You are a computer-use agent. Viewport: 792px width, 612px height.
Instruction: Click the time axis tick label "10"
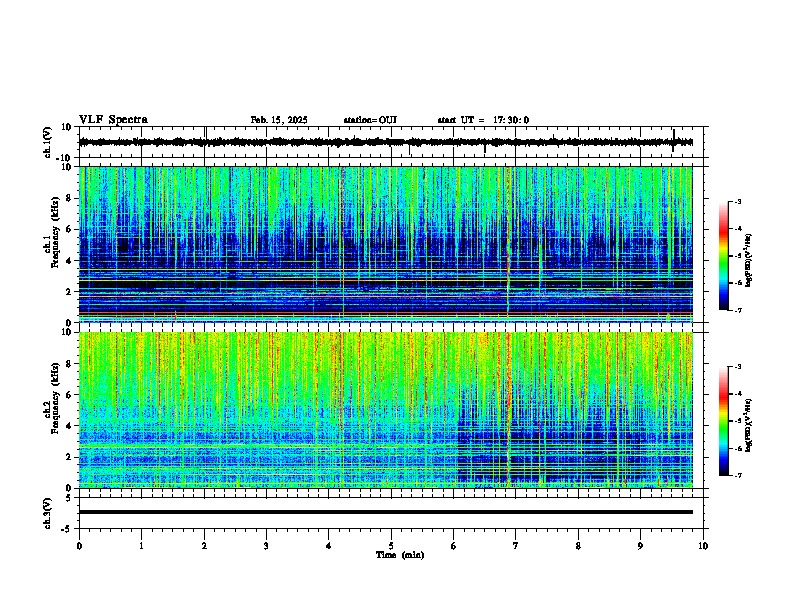point(703,546)
